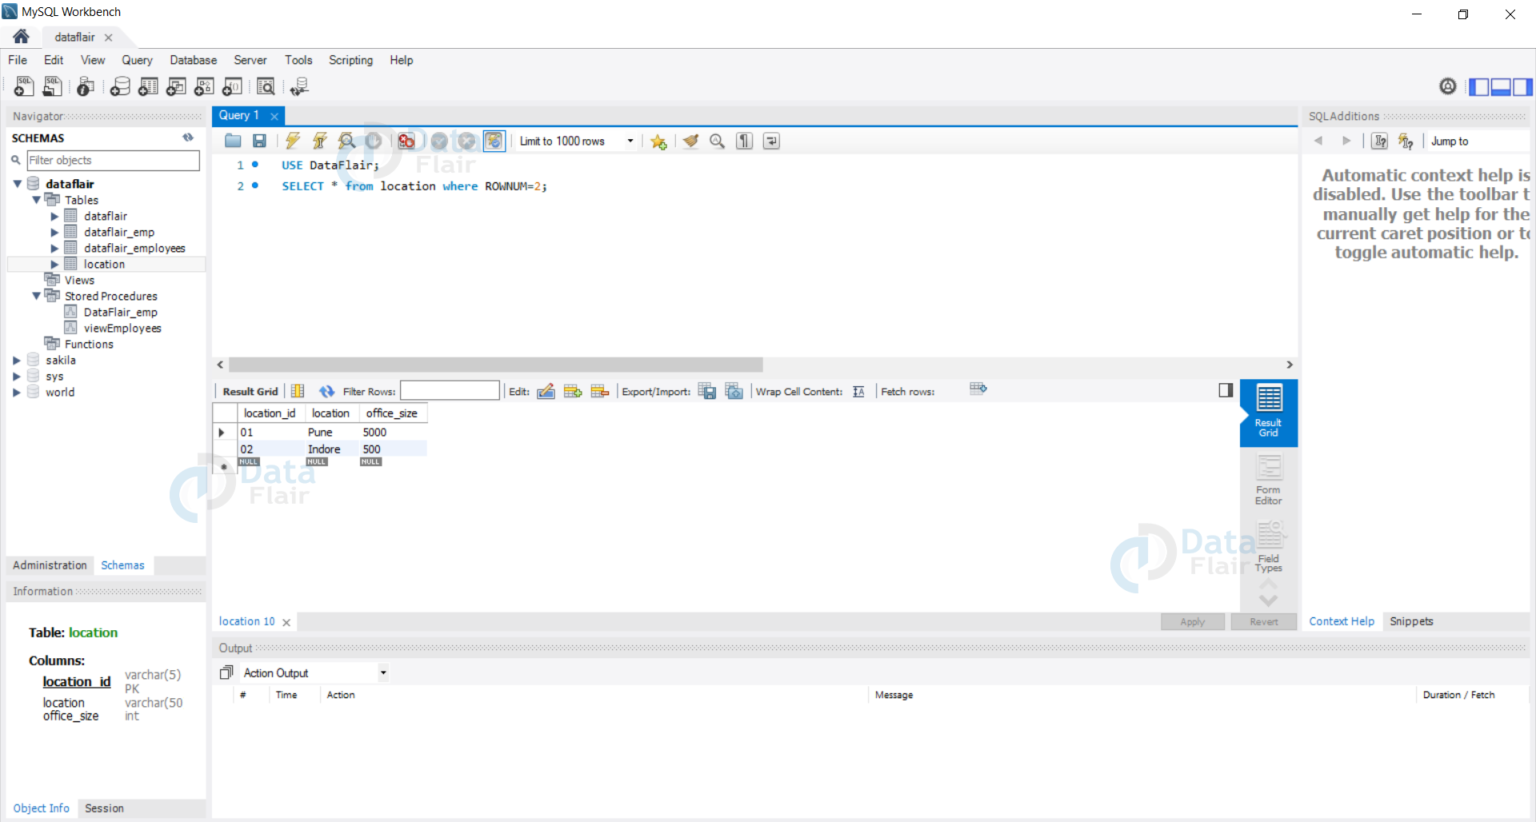This screenshot has height=822, width=1536.
Task: Refresh schemas icon beside SCHEMAS
Action: (188, 138)
